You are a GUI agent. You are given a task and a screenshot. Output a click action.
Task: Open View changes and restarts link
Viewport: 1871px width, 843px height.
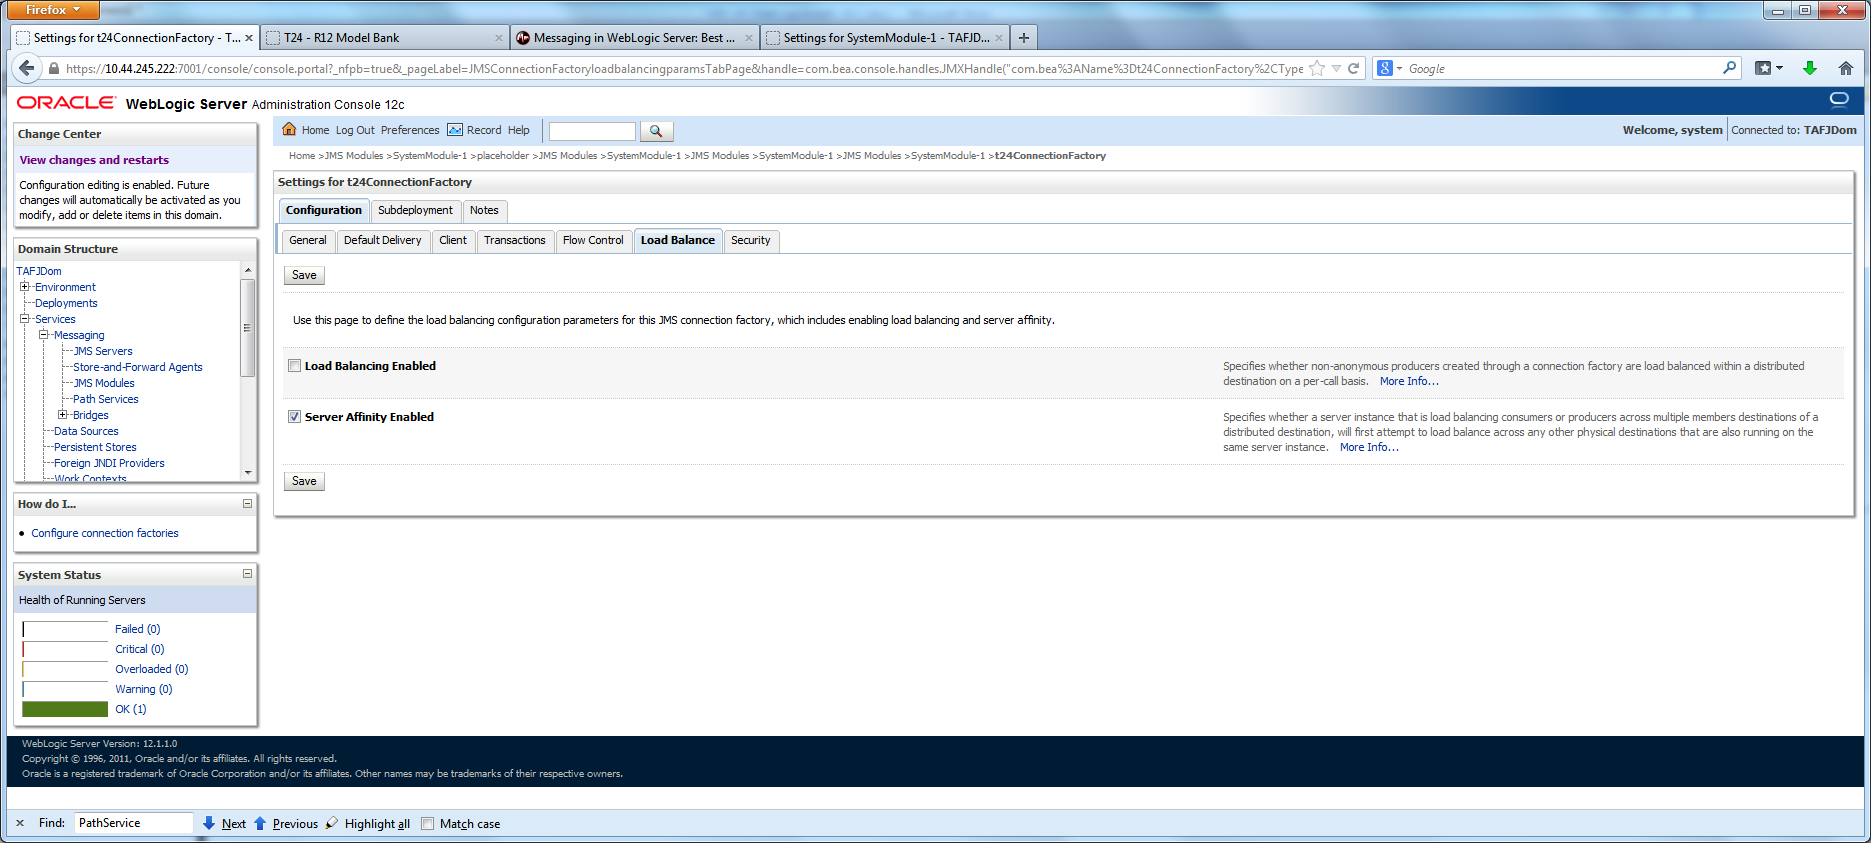[x=94, y=160]
